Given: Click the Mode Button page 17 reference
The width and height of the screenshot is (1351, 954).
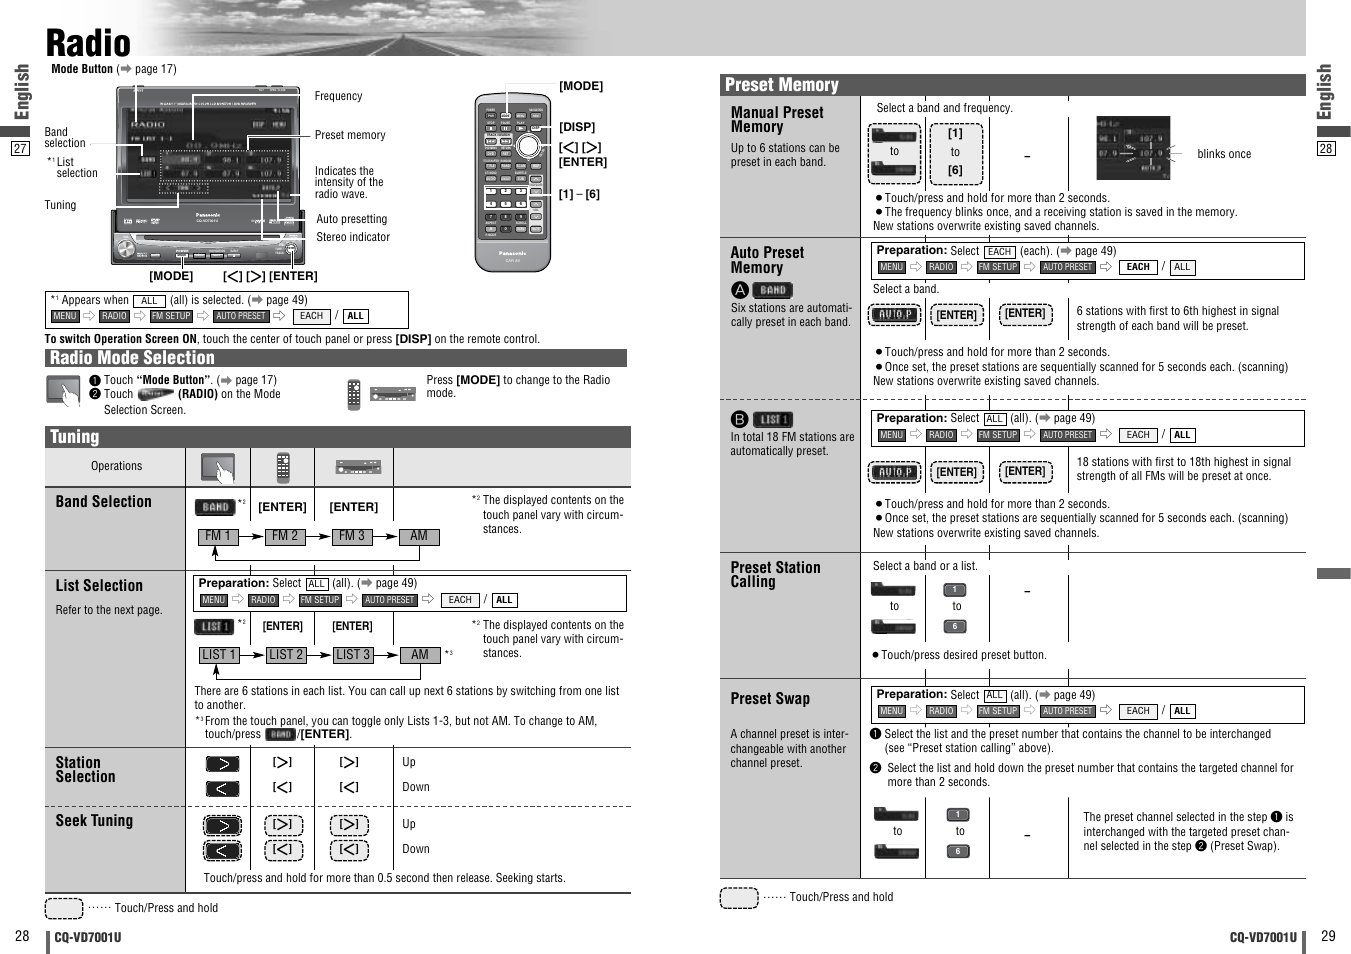Looking at the screenshot, I should (114, 69).
